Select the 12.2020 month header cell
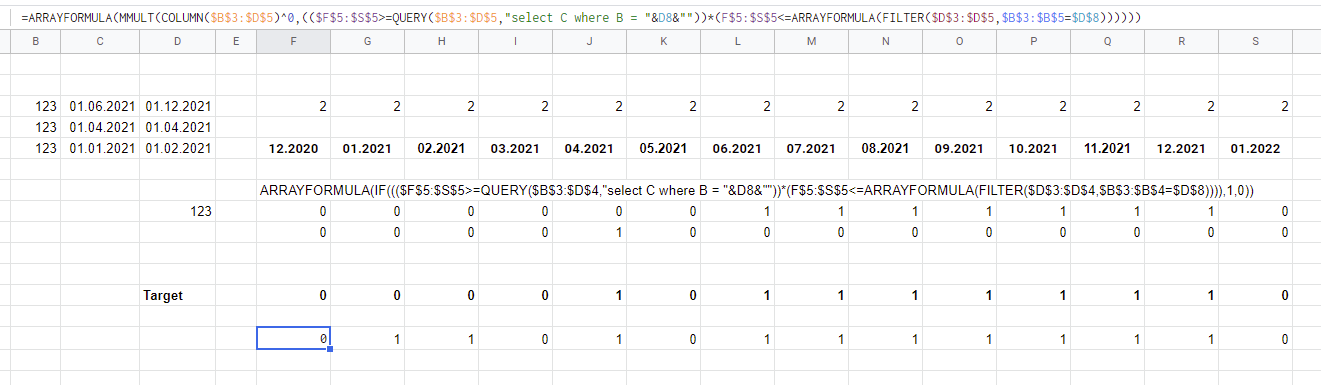This screenshot has width=1321, height=385. point(294,148)
